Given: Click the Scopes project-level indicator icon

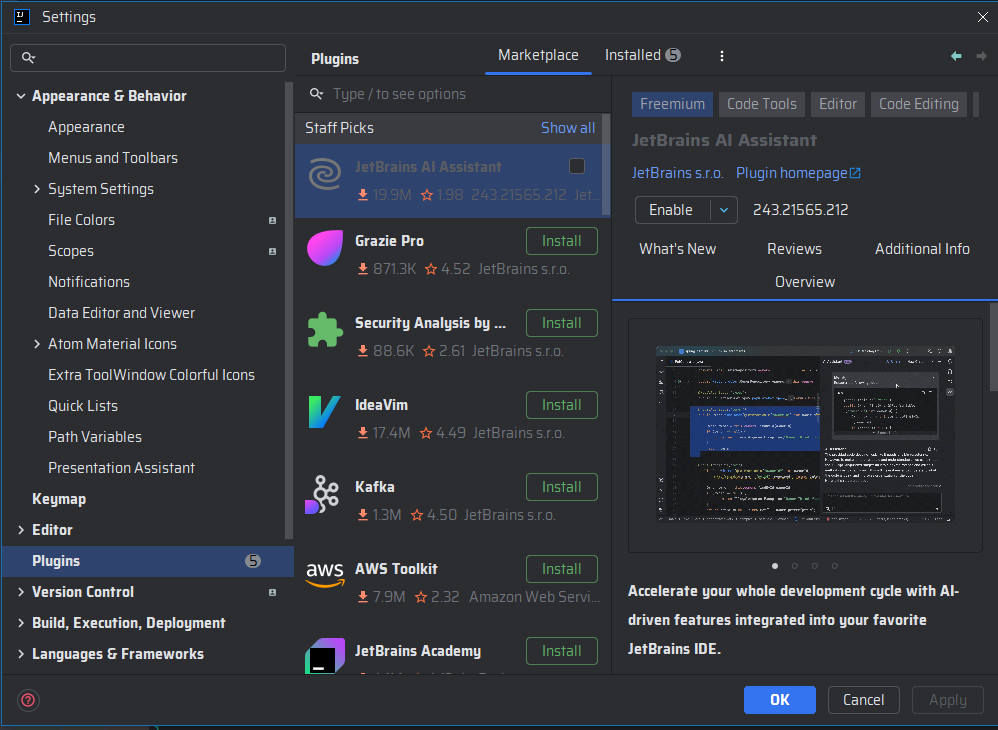Looking at the screenshot, I should 272,251.
